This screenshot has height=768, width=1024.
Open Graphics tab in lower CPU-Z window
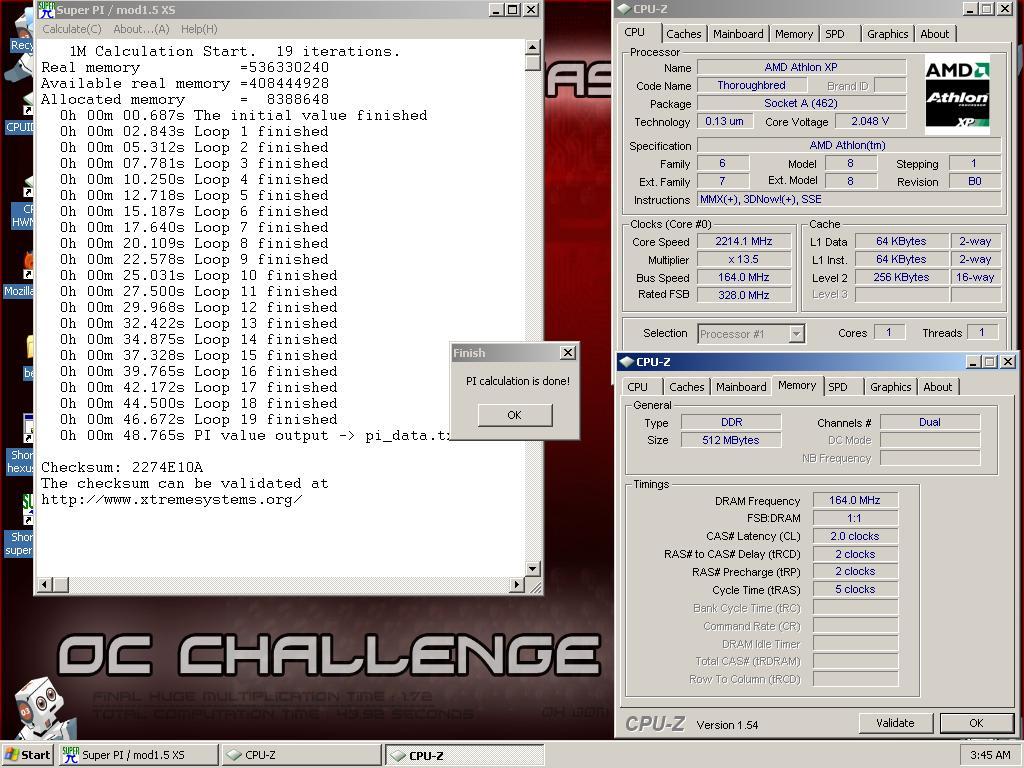tap(891, 387)
